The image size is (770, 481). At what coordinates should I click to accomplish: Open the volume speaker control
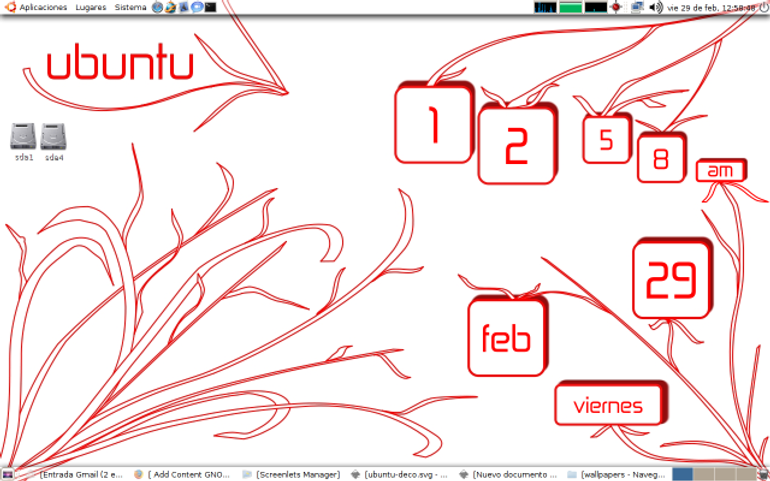[656, 7]
